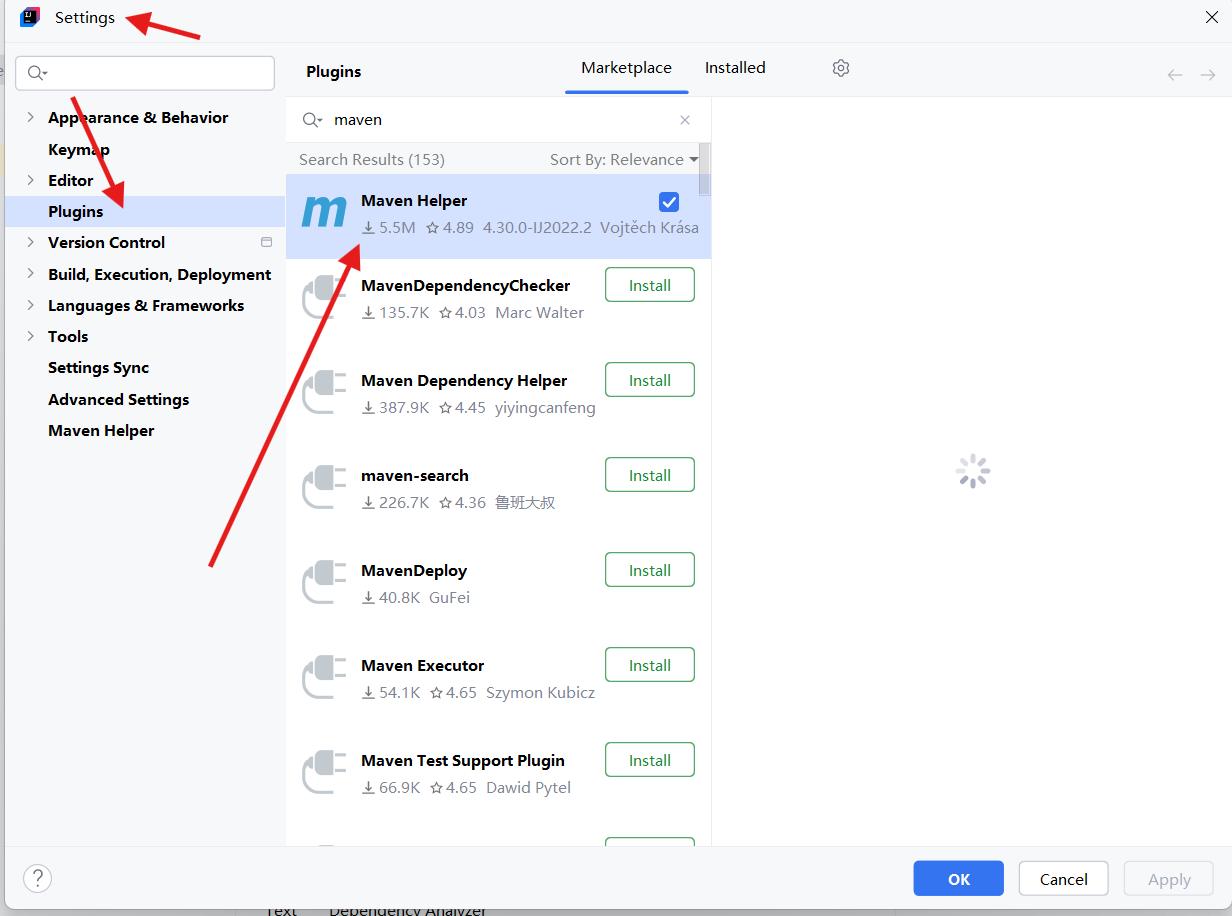The width and height of the screenshot is (1232, 916).
Task: Go back with the left arrow
Action: [1175, 75]
